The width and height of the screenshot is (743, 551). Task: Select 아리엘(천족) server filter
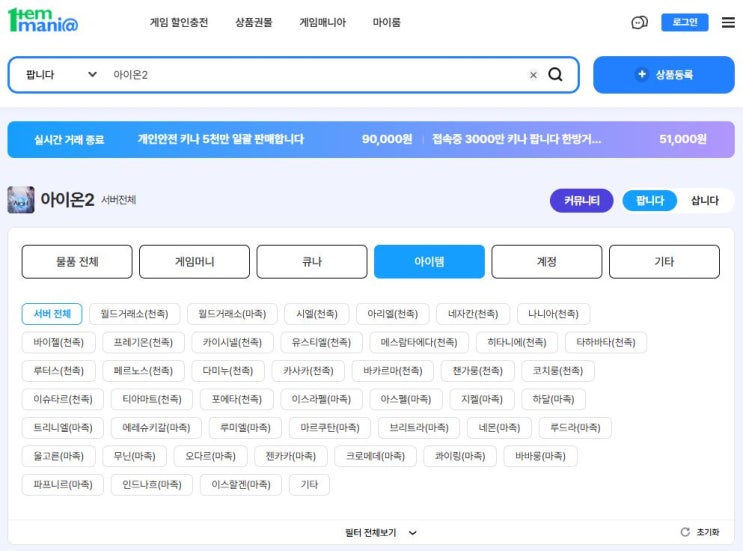[x=393, y=314]
